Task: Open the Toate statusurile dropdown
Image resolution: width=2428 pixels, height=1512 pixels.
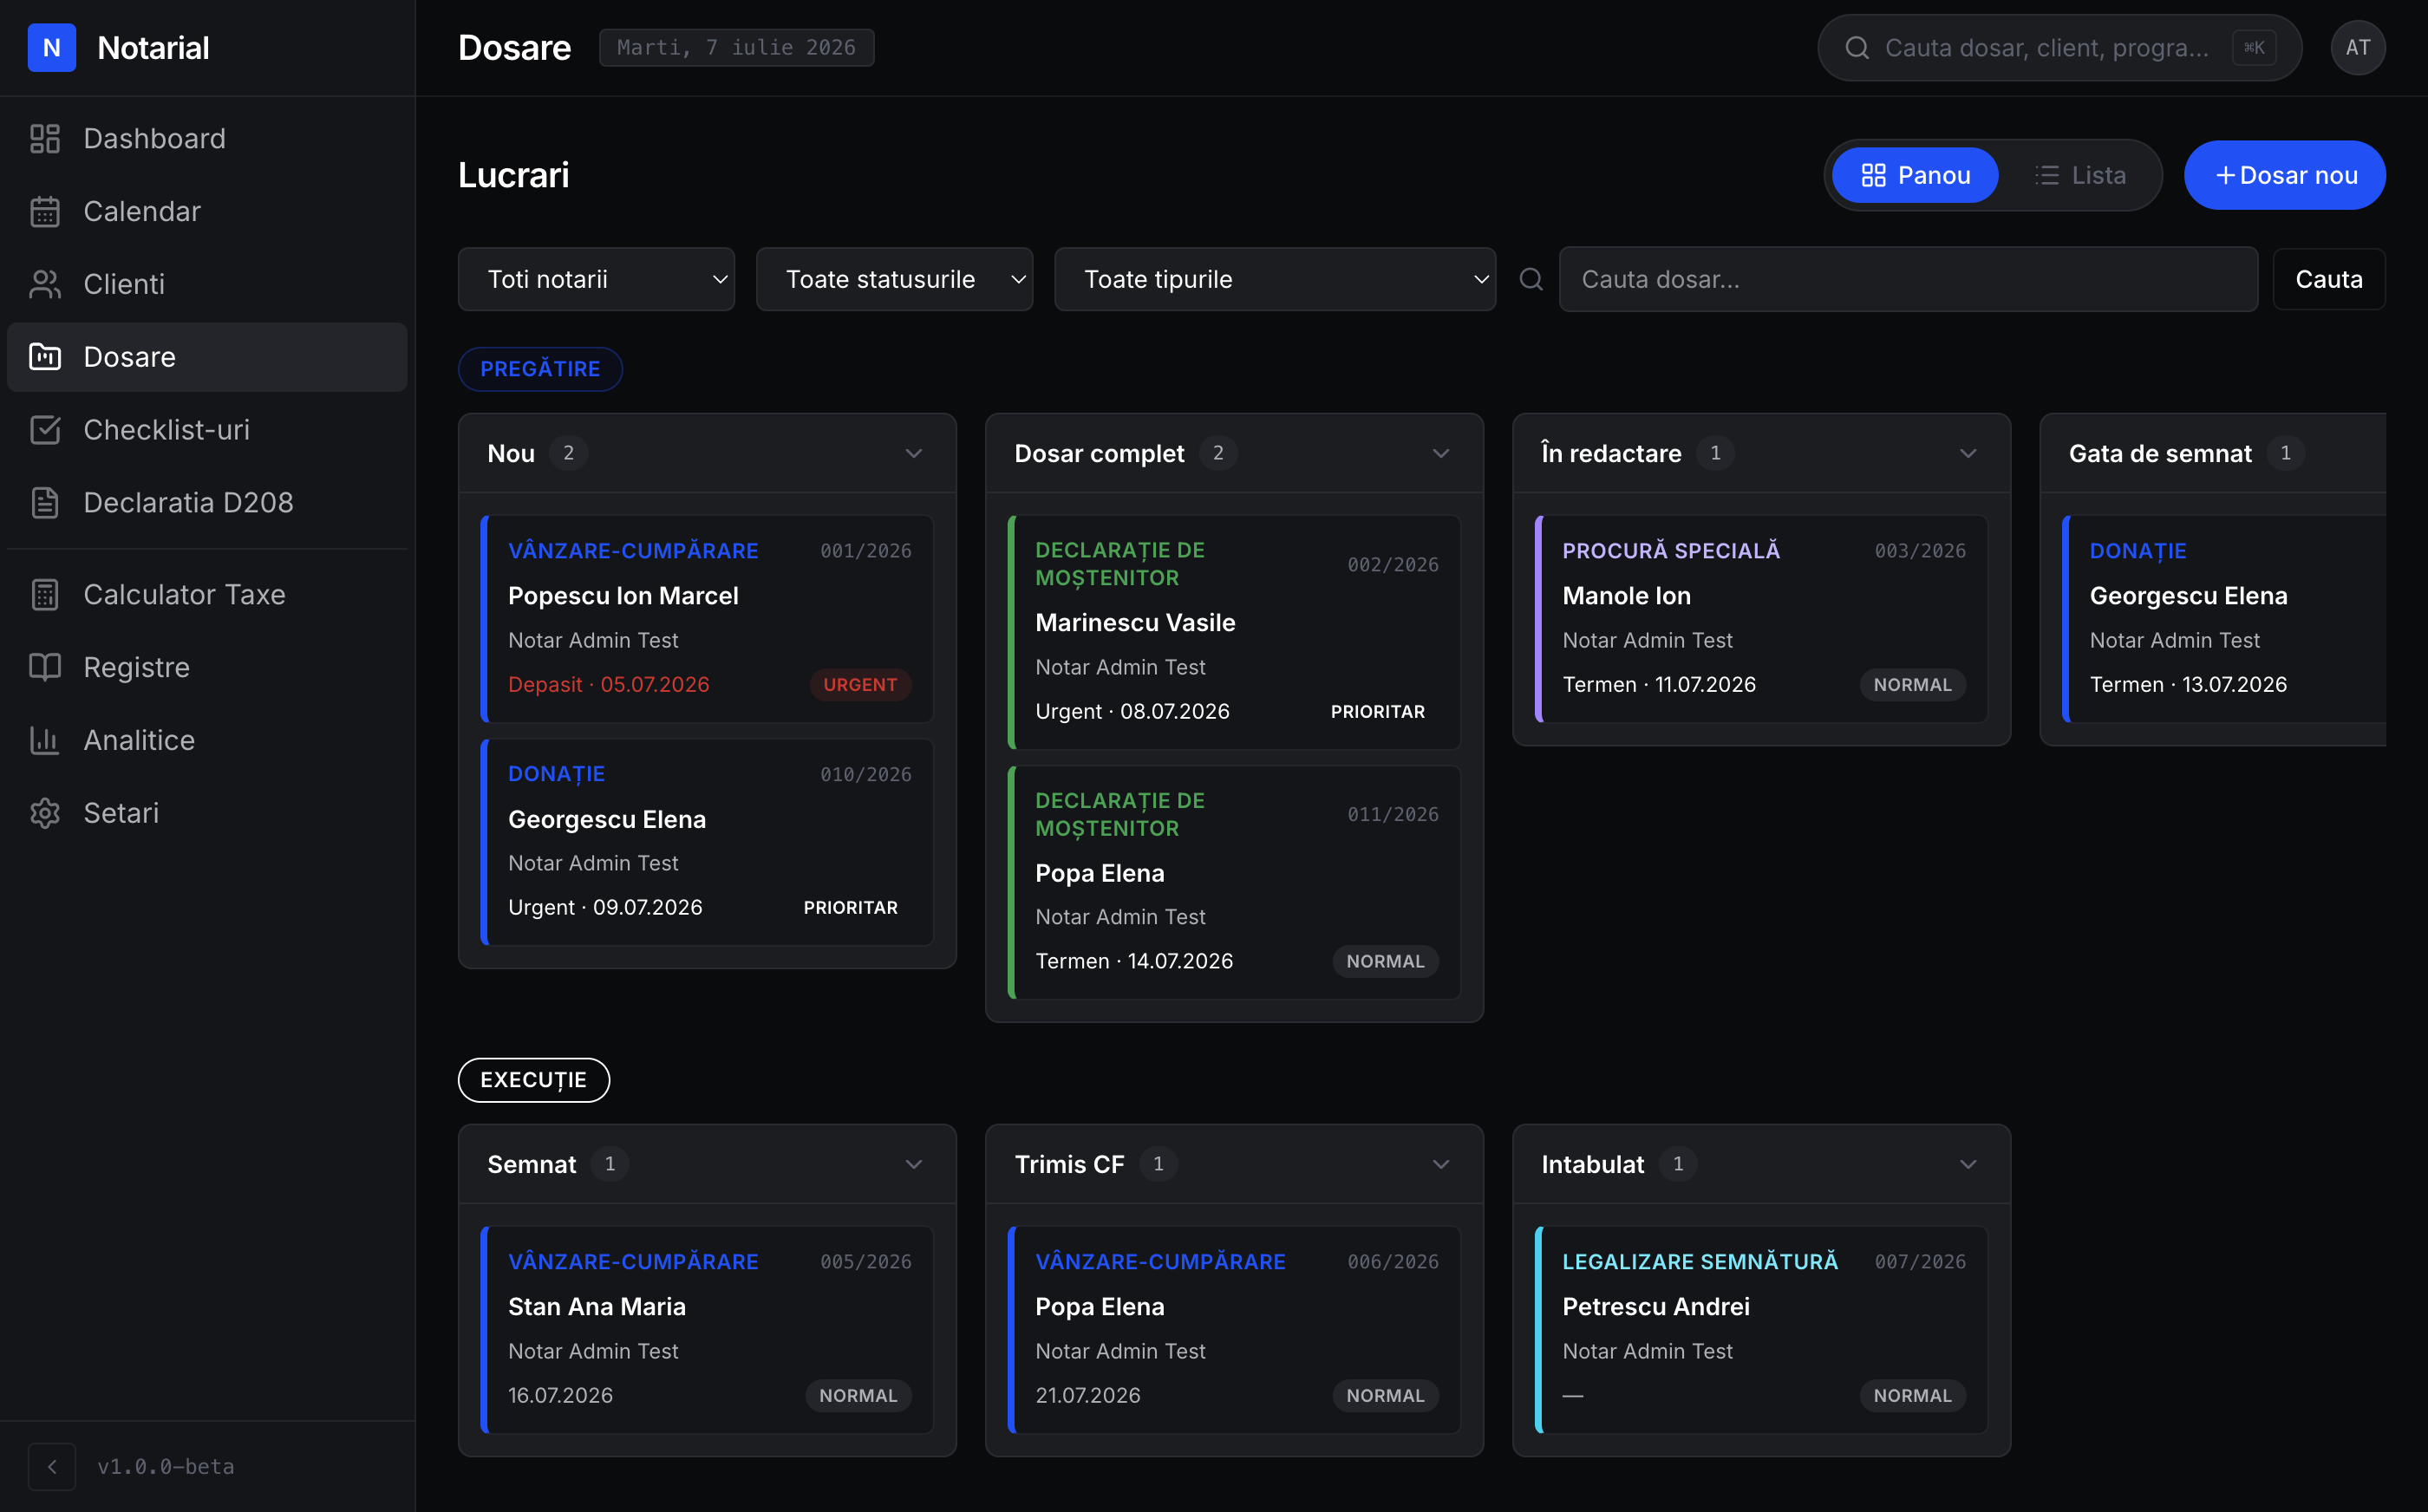Action: [x=894, y=279]
